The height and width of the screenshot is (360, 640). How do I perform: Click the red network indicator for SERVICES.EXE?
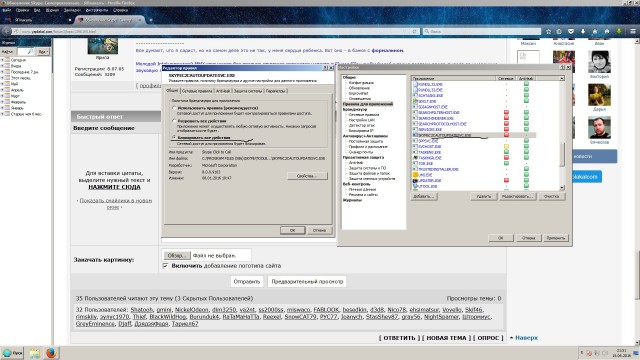coord(506,129)
